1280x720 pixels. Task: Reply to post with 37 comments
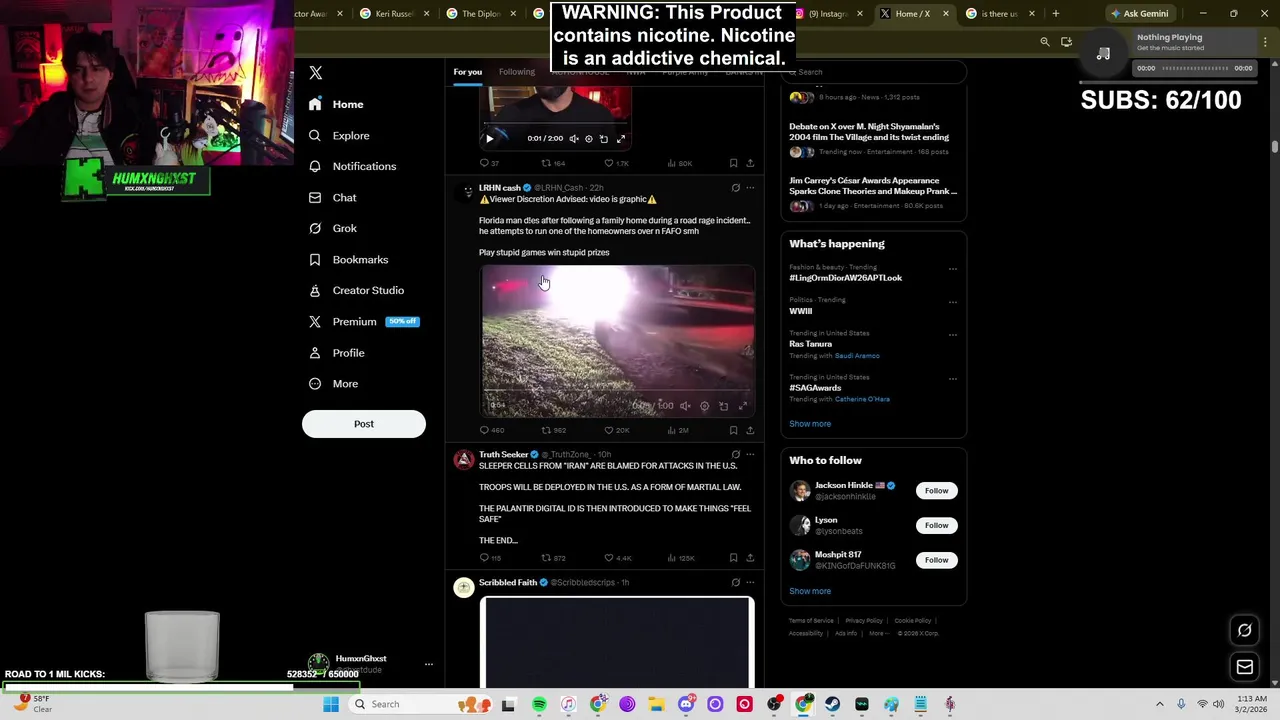pos(489,163)
